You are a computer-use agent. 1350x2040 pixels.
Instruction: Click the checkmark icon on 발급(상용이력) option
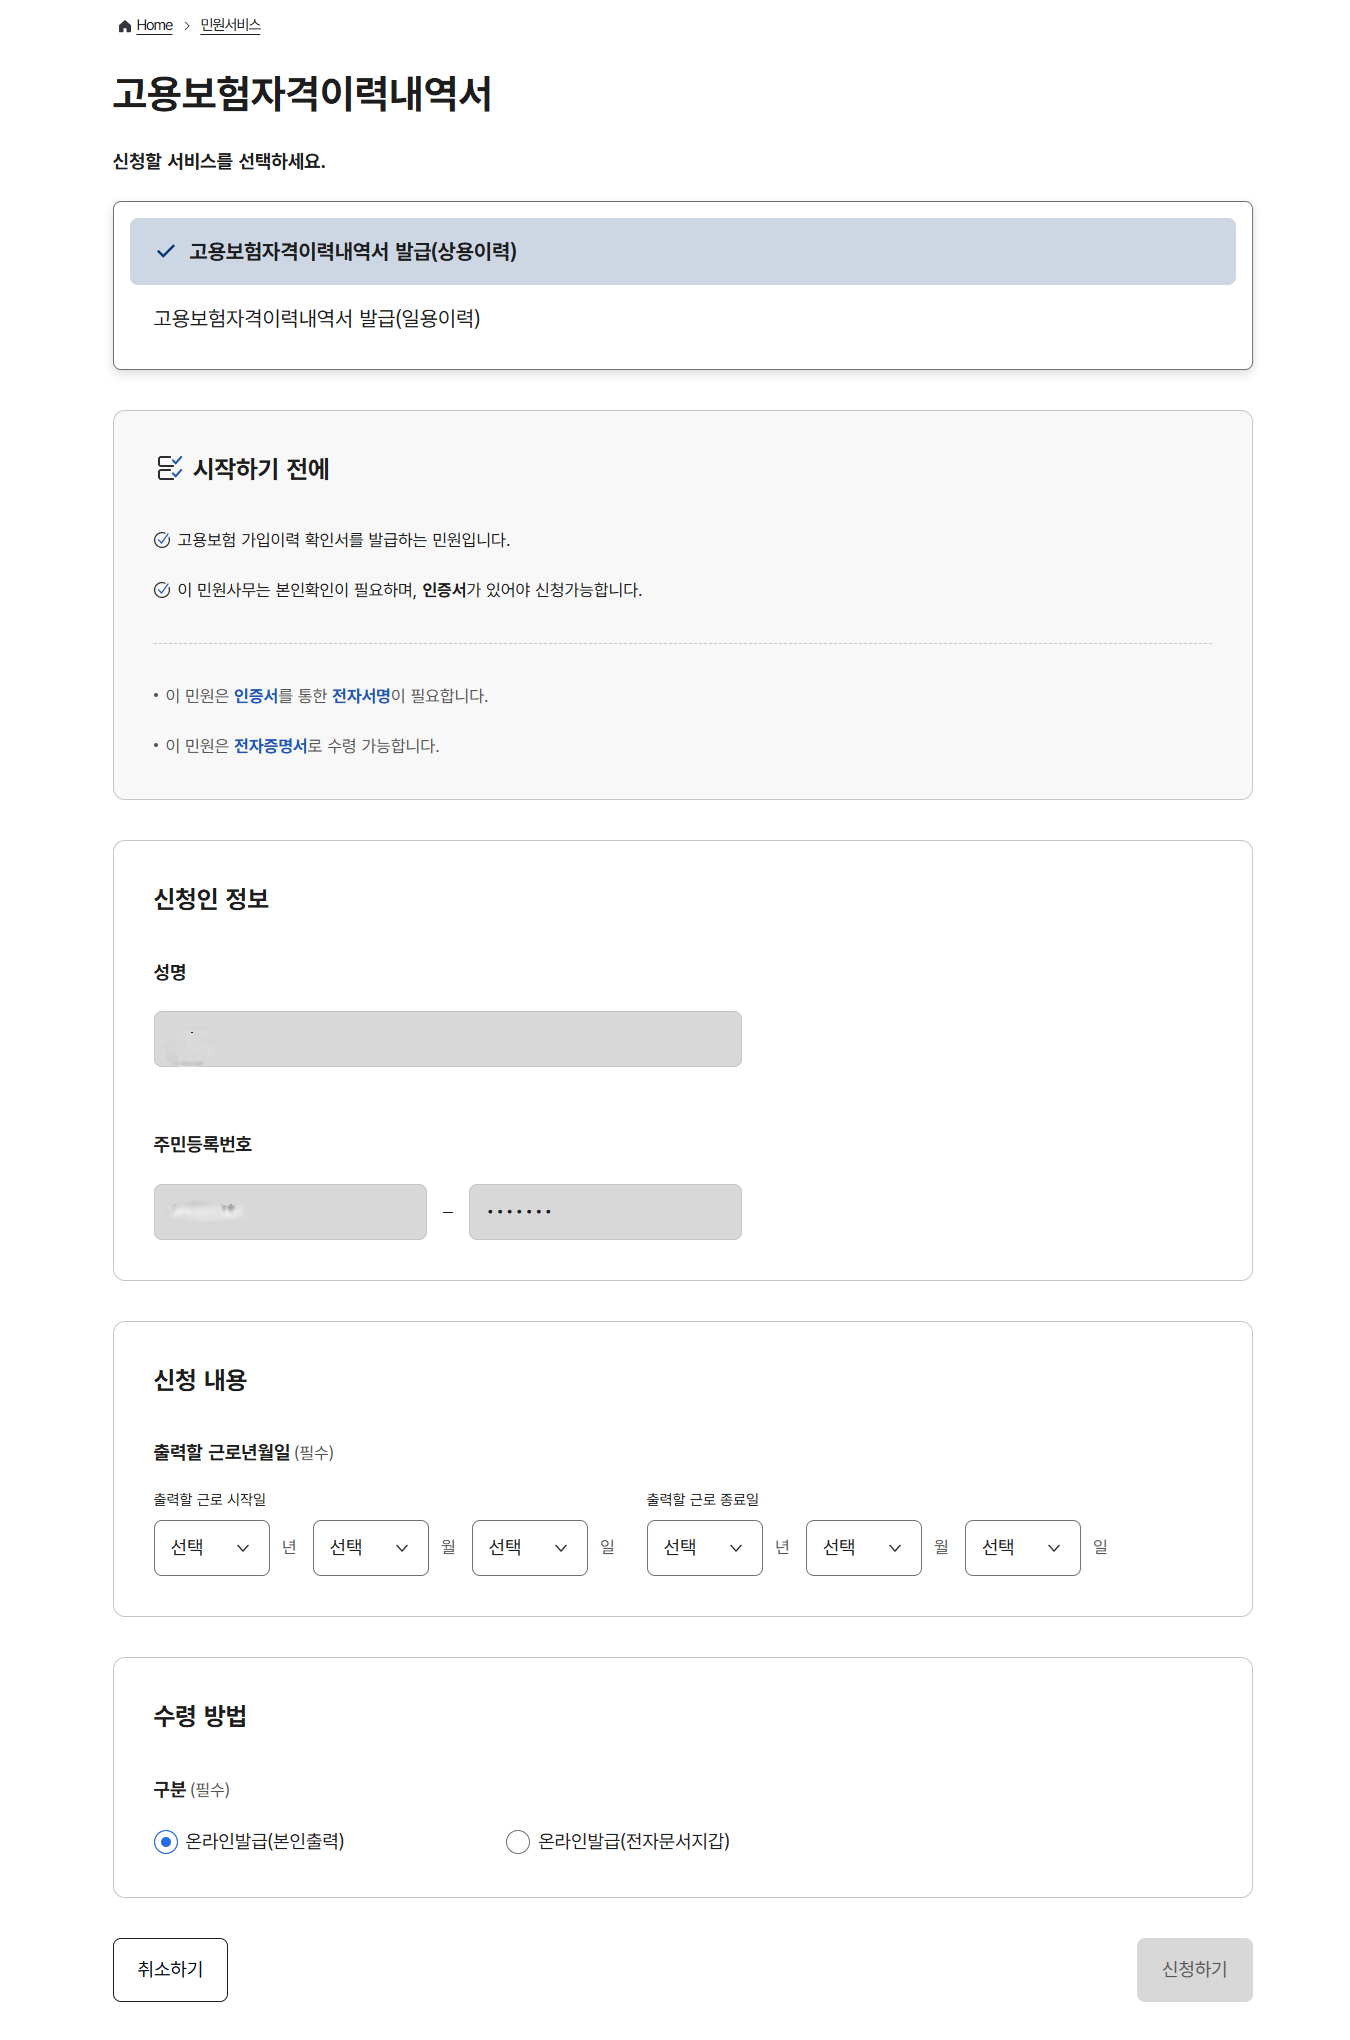click(x=163, y=253)
